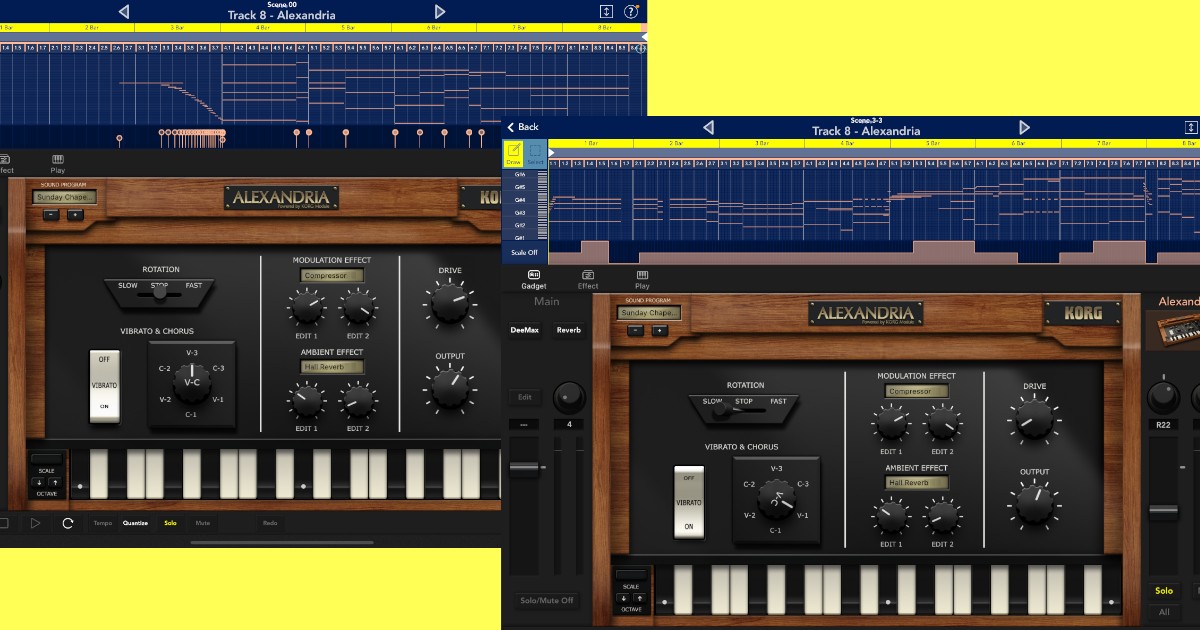The height and width of the screenshot is (630, 1200).
Task: Go to previous track in Scene 00 window
Action: click(124, 11)
